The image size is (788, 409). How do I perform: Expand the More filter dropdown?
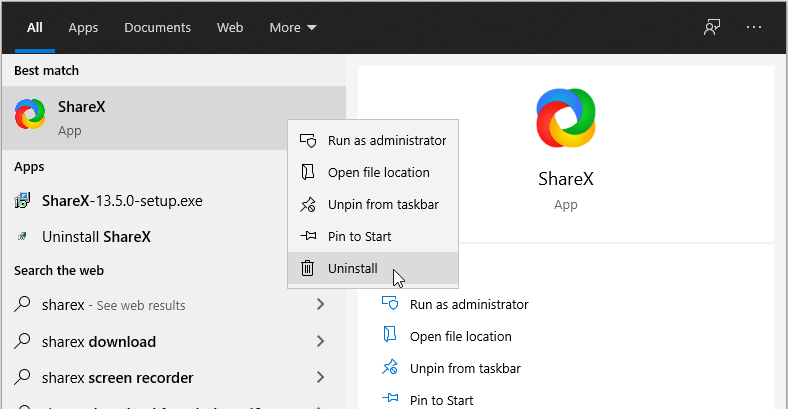(x=292, y=27)
